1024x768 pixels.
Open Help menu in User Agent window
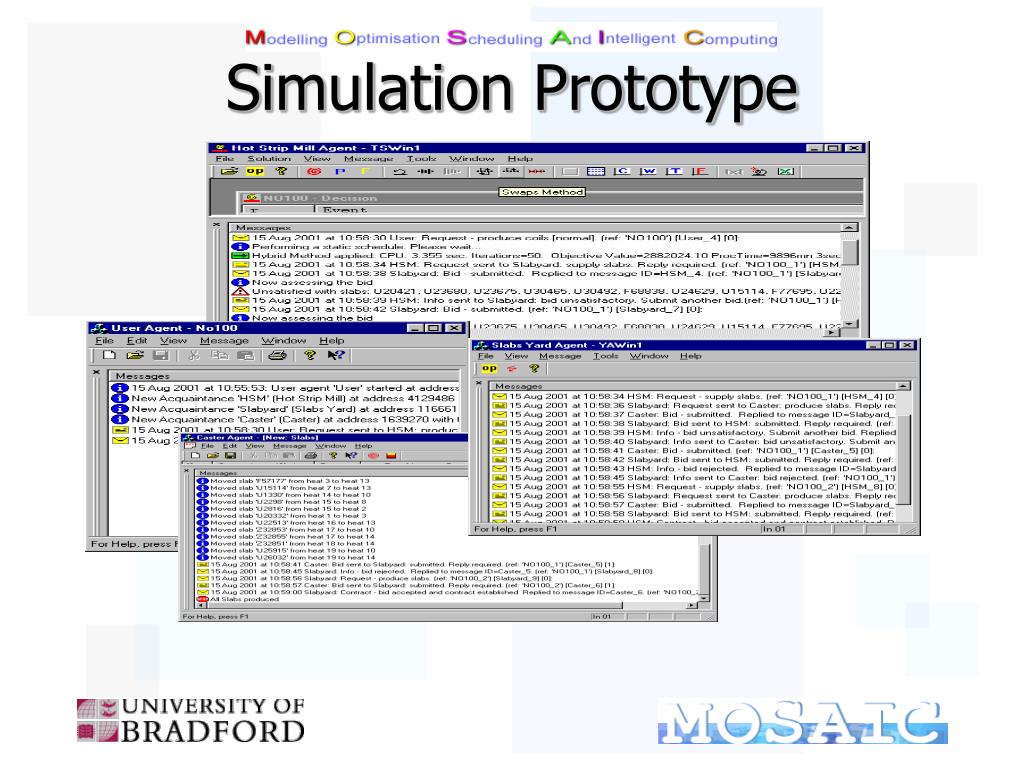(x=332, y=341)
